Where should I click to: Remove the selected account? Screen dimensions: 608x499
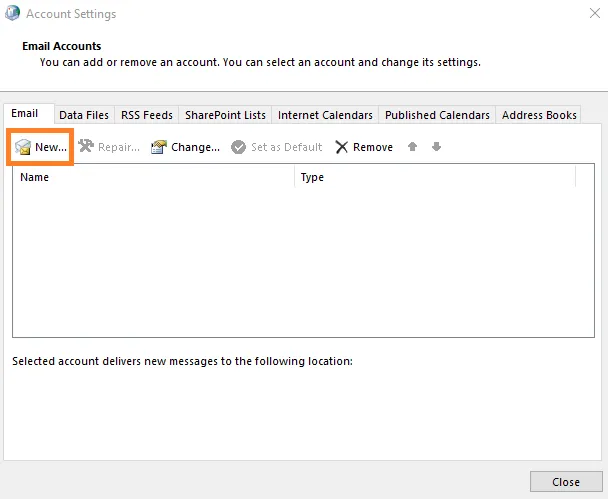tap(364, 147)
